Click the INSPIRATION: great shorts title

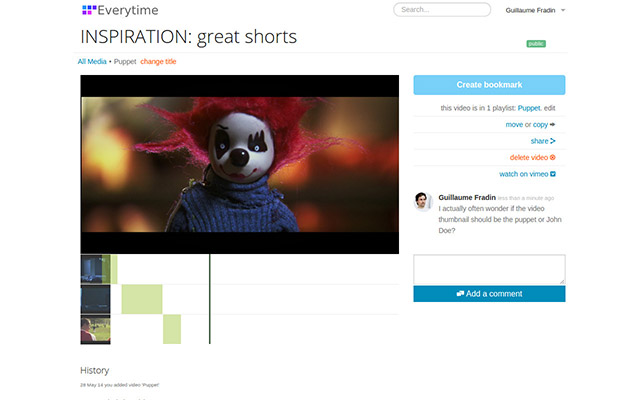tap(189, 37)
